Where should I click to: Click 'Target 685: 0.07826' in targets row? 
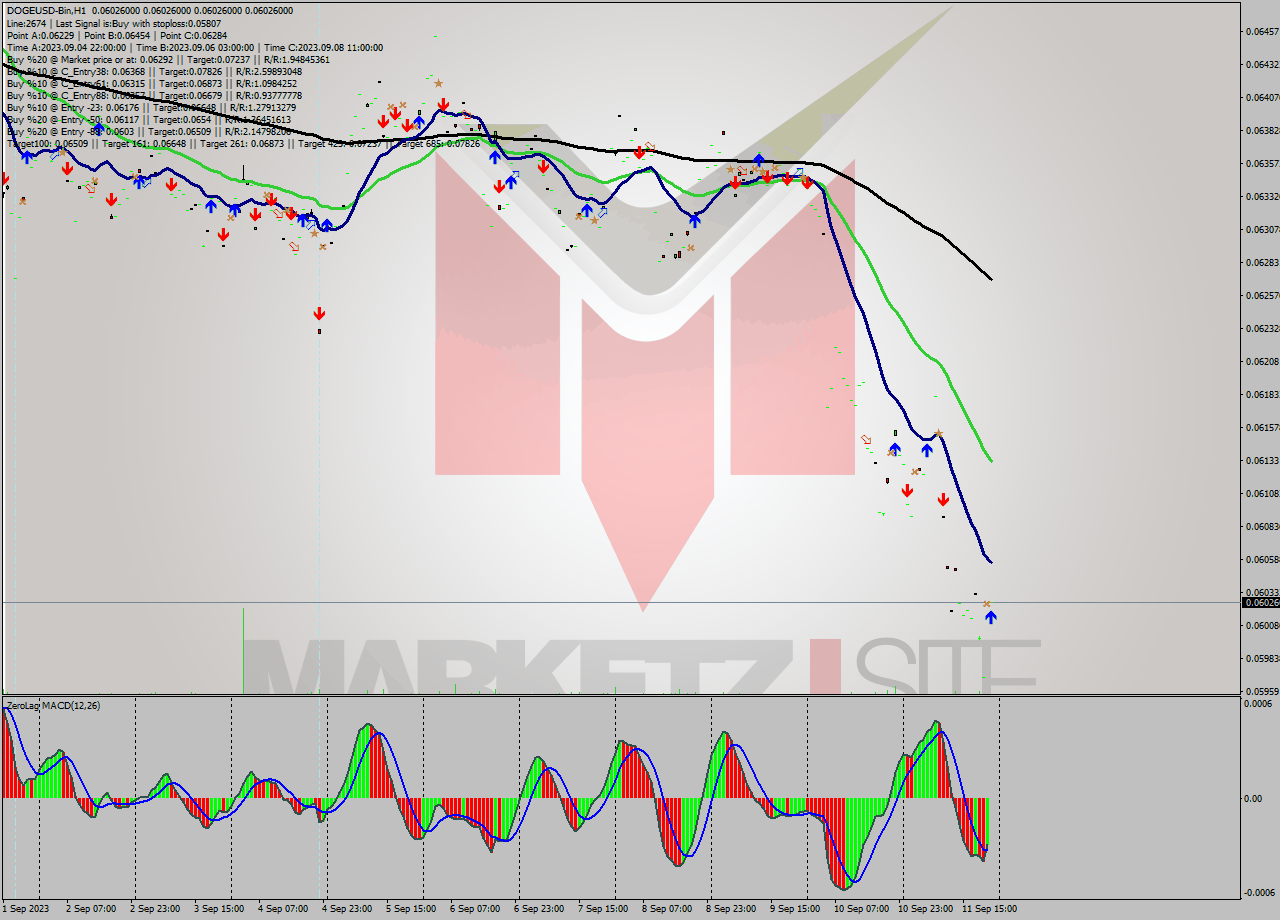tap(438, 143)
